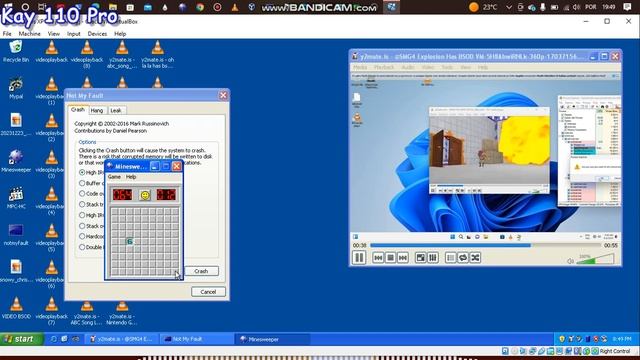Select the snowy_chris desktop file
This screenshot has width=640, height=360.
point(16,271)
